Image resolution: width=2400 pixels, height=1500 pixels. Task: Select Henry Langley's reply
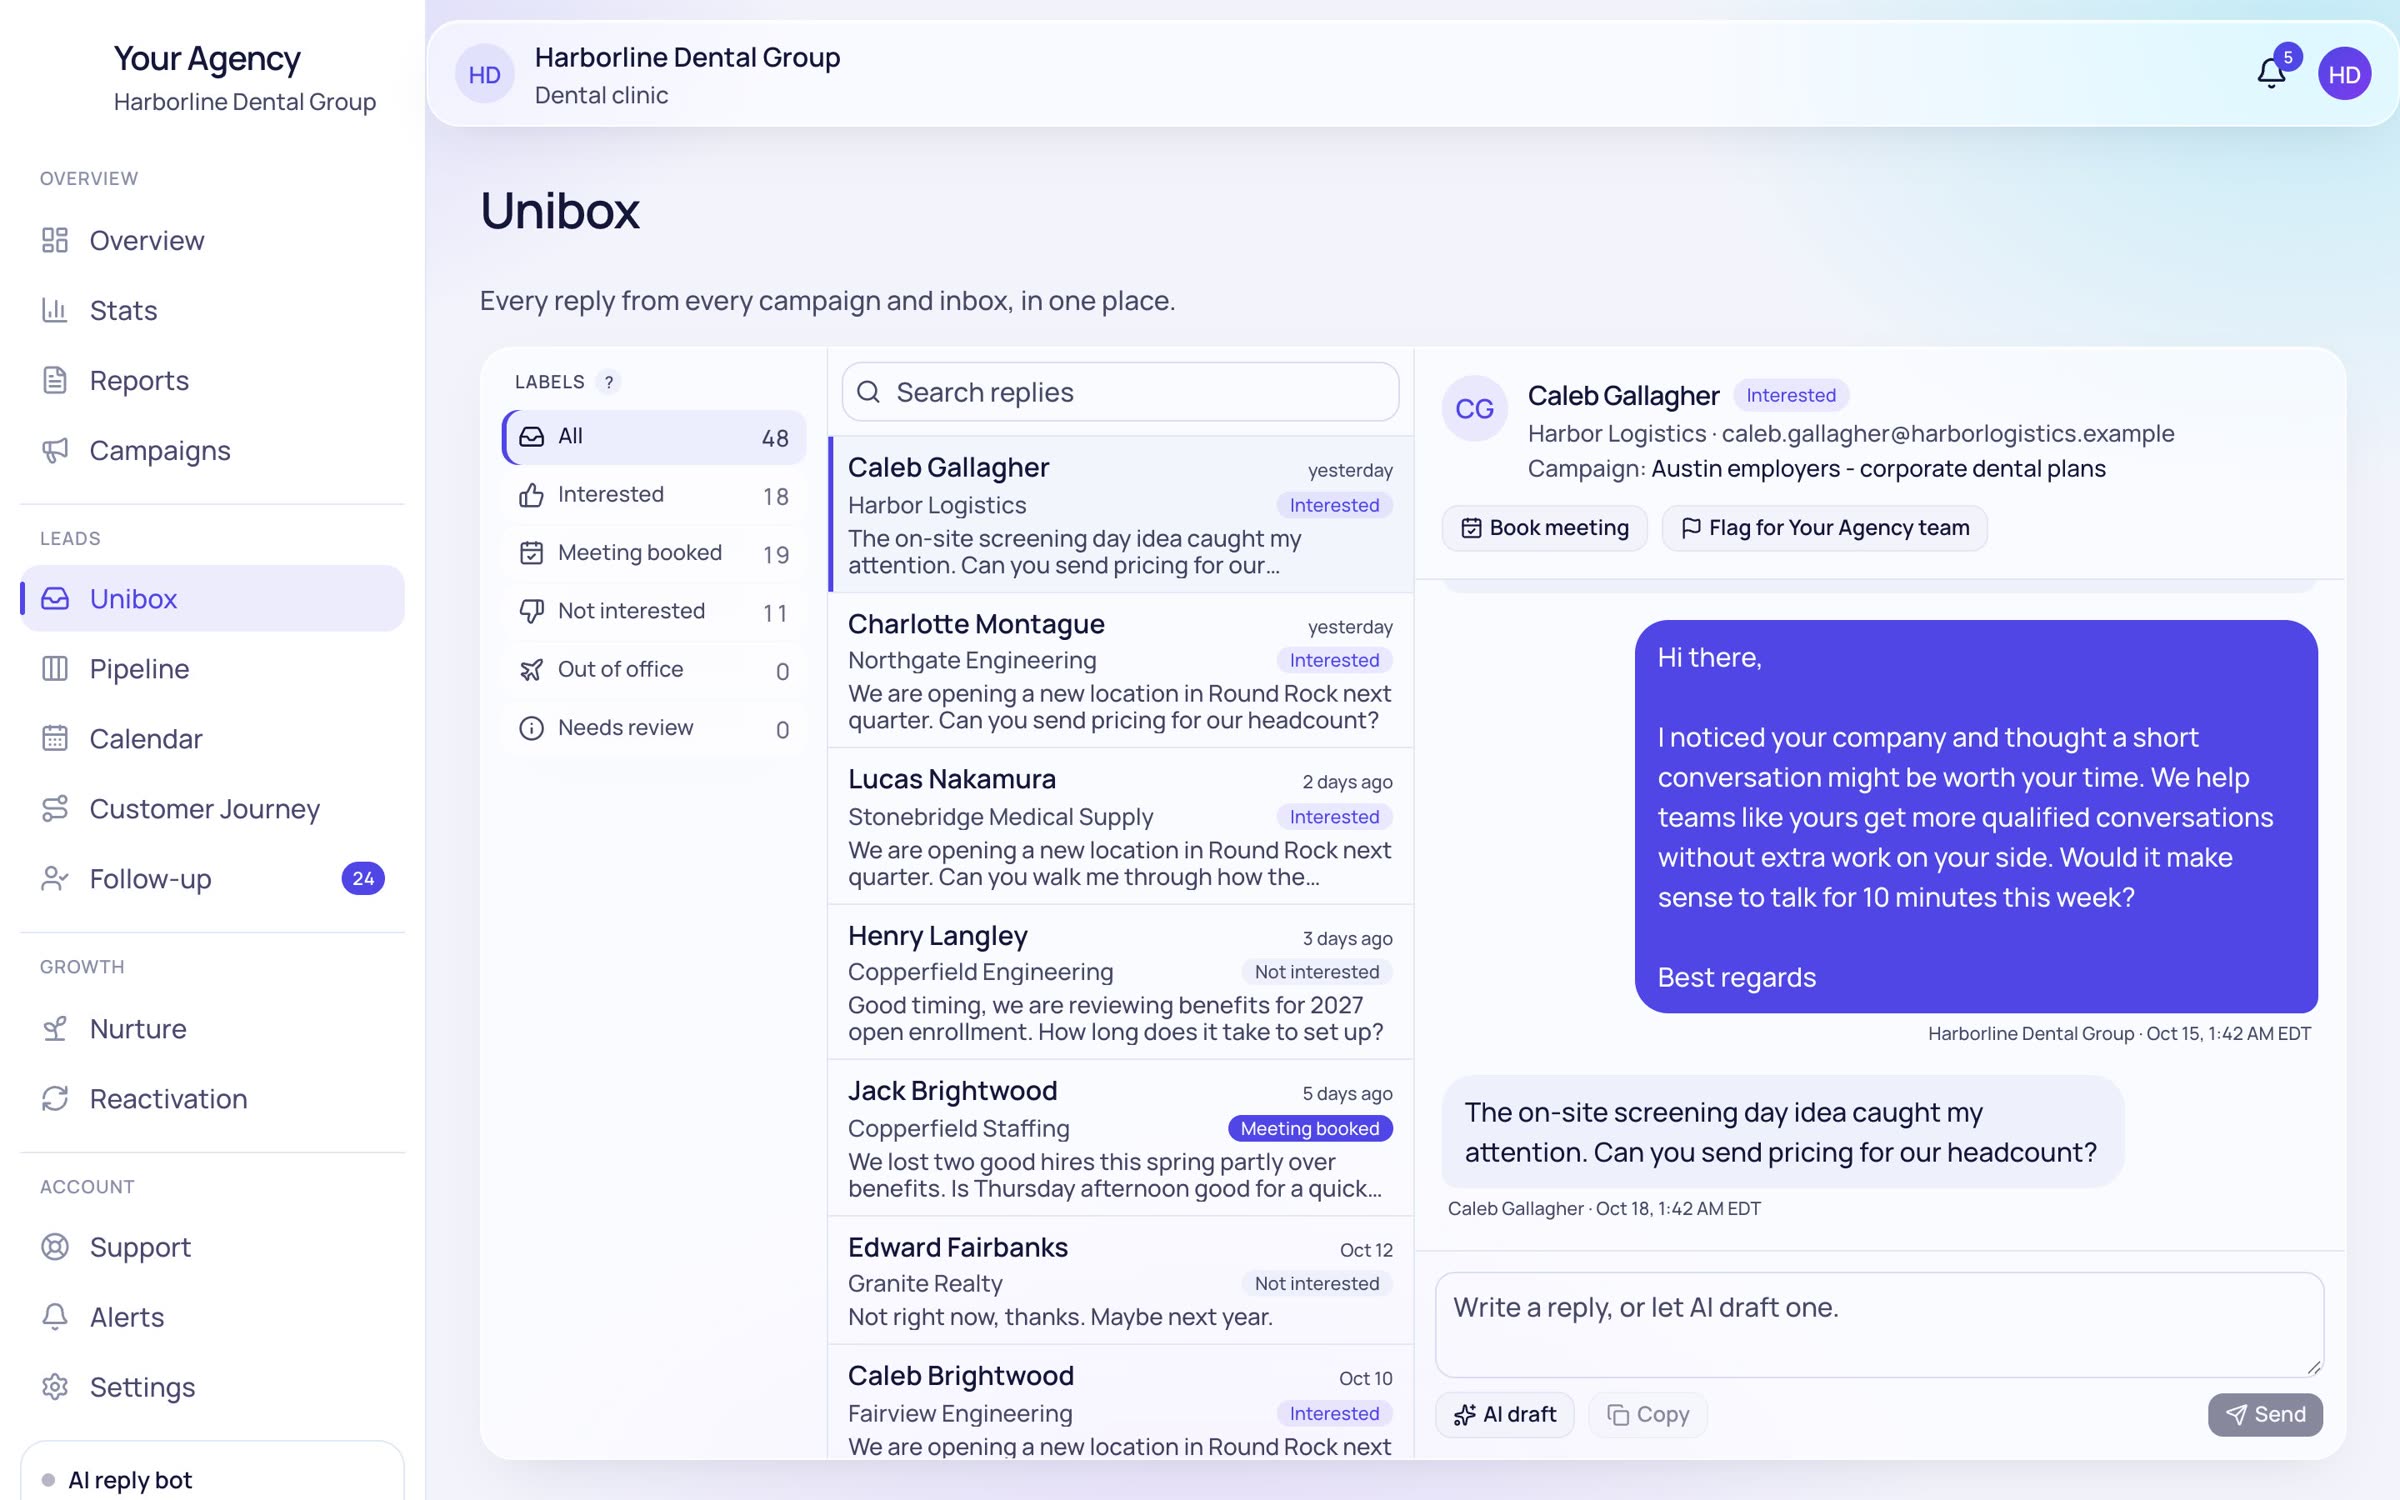tap(1120, 983)
